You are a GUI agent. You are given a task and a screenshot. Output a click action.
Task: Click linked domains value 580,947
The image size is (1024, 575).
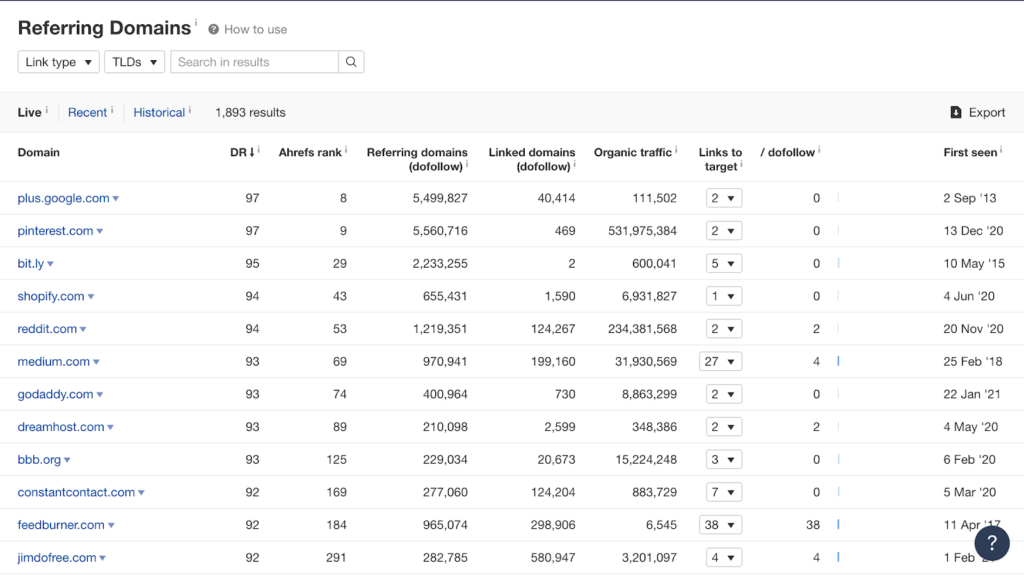pos(552,557)
